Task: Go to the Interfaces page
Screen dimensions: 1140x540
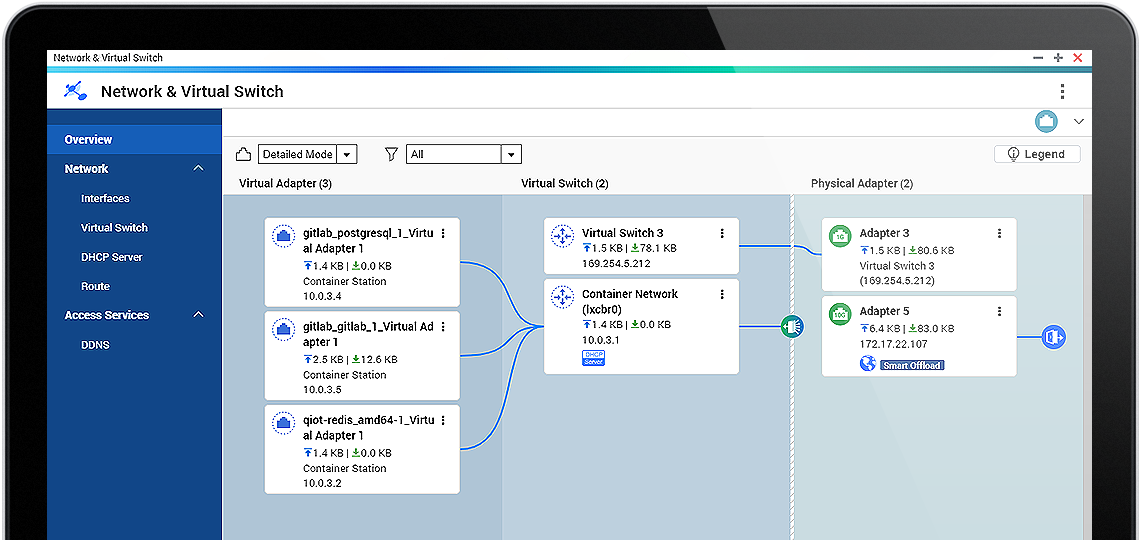Action: pos(105,199)
